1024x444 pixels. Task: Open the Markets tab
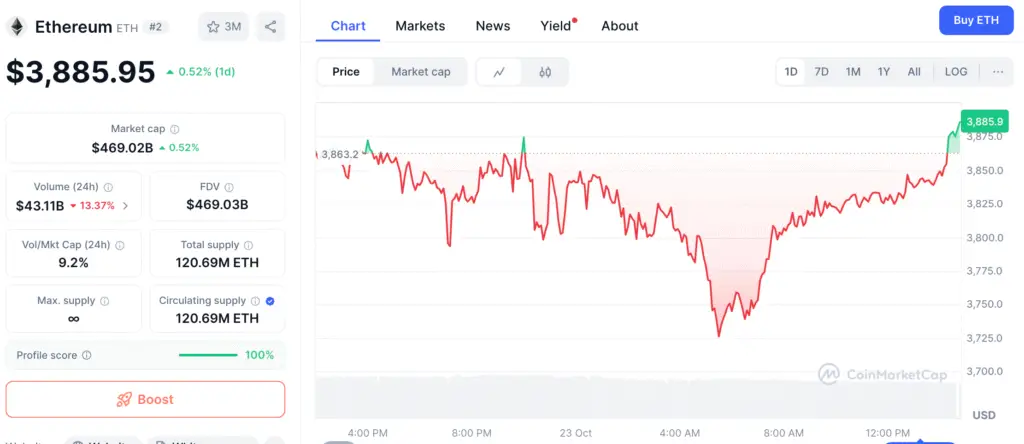[420, 26]
